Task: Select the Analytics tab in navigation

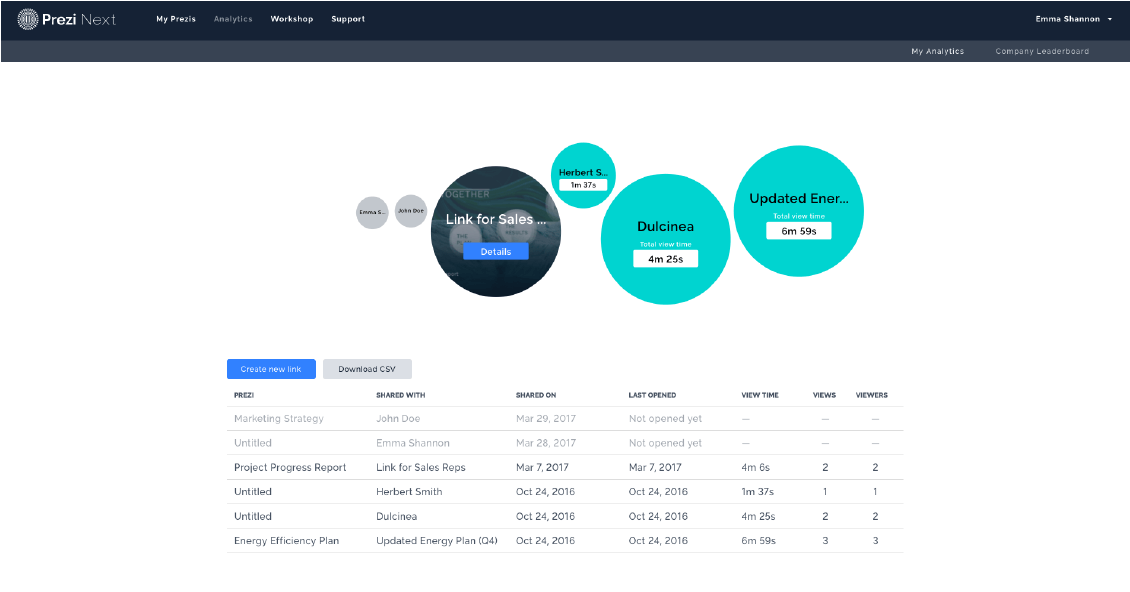Action: pos(233,19)
